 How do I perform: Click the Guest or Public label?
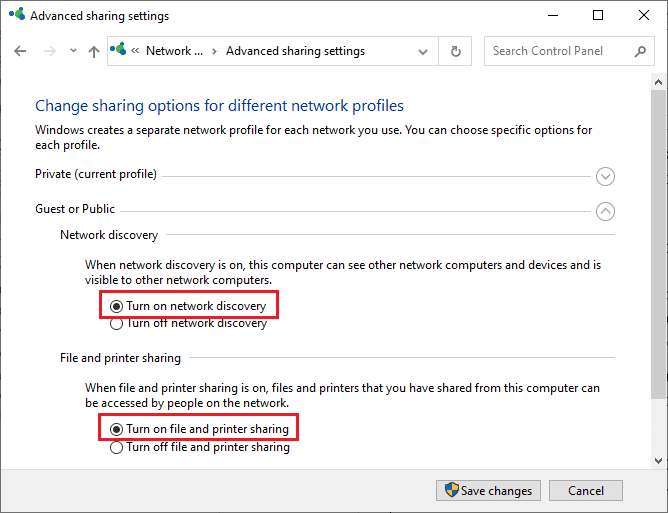(75, 209)
